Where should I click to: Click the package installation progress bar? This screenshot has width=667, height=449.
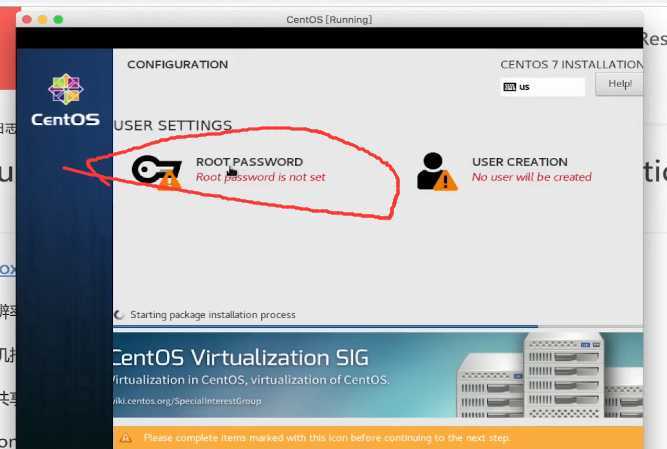pos(378,327)
